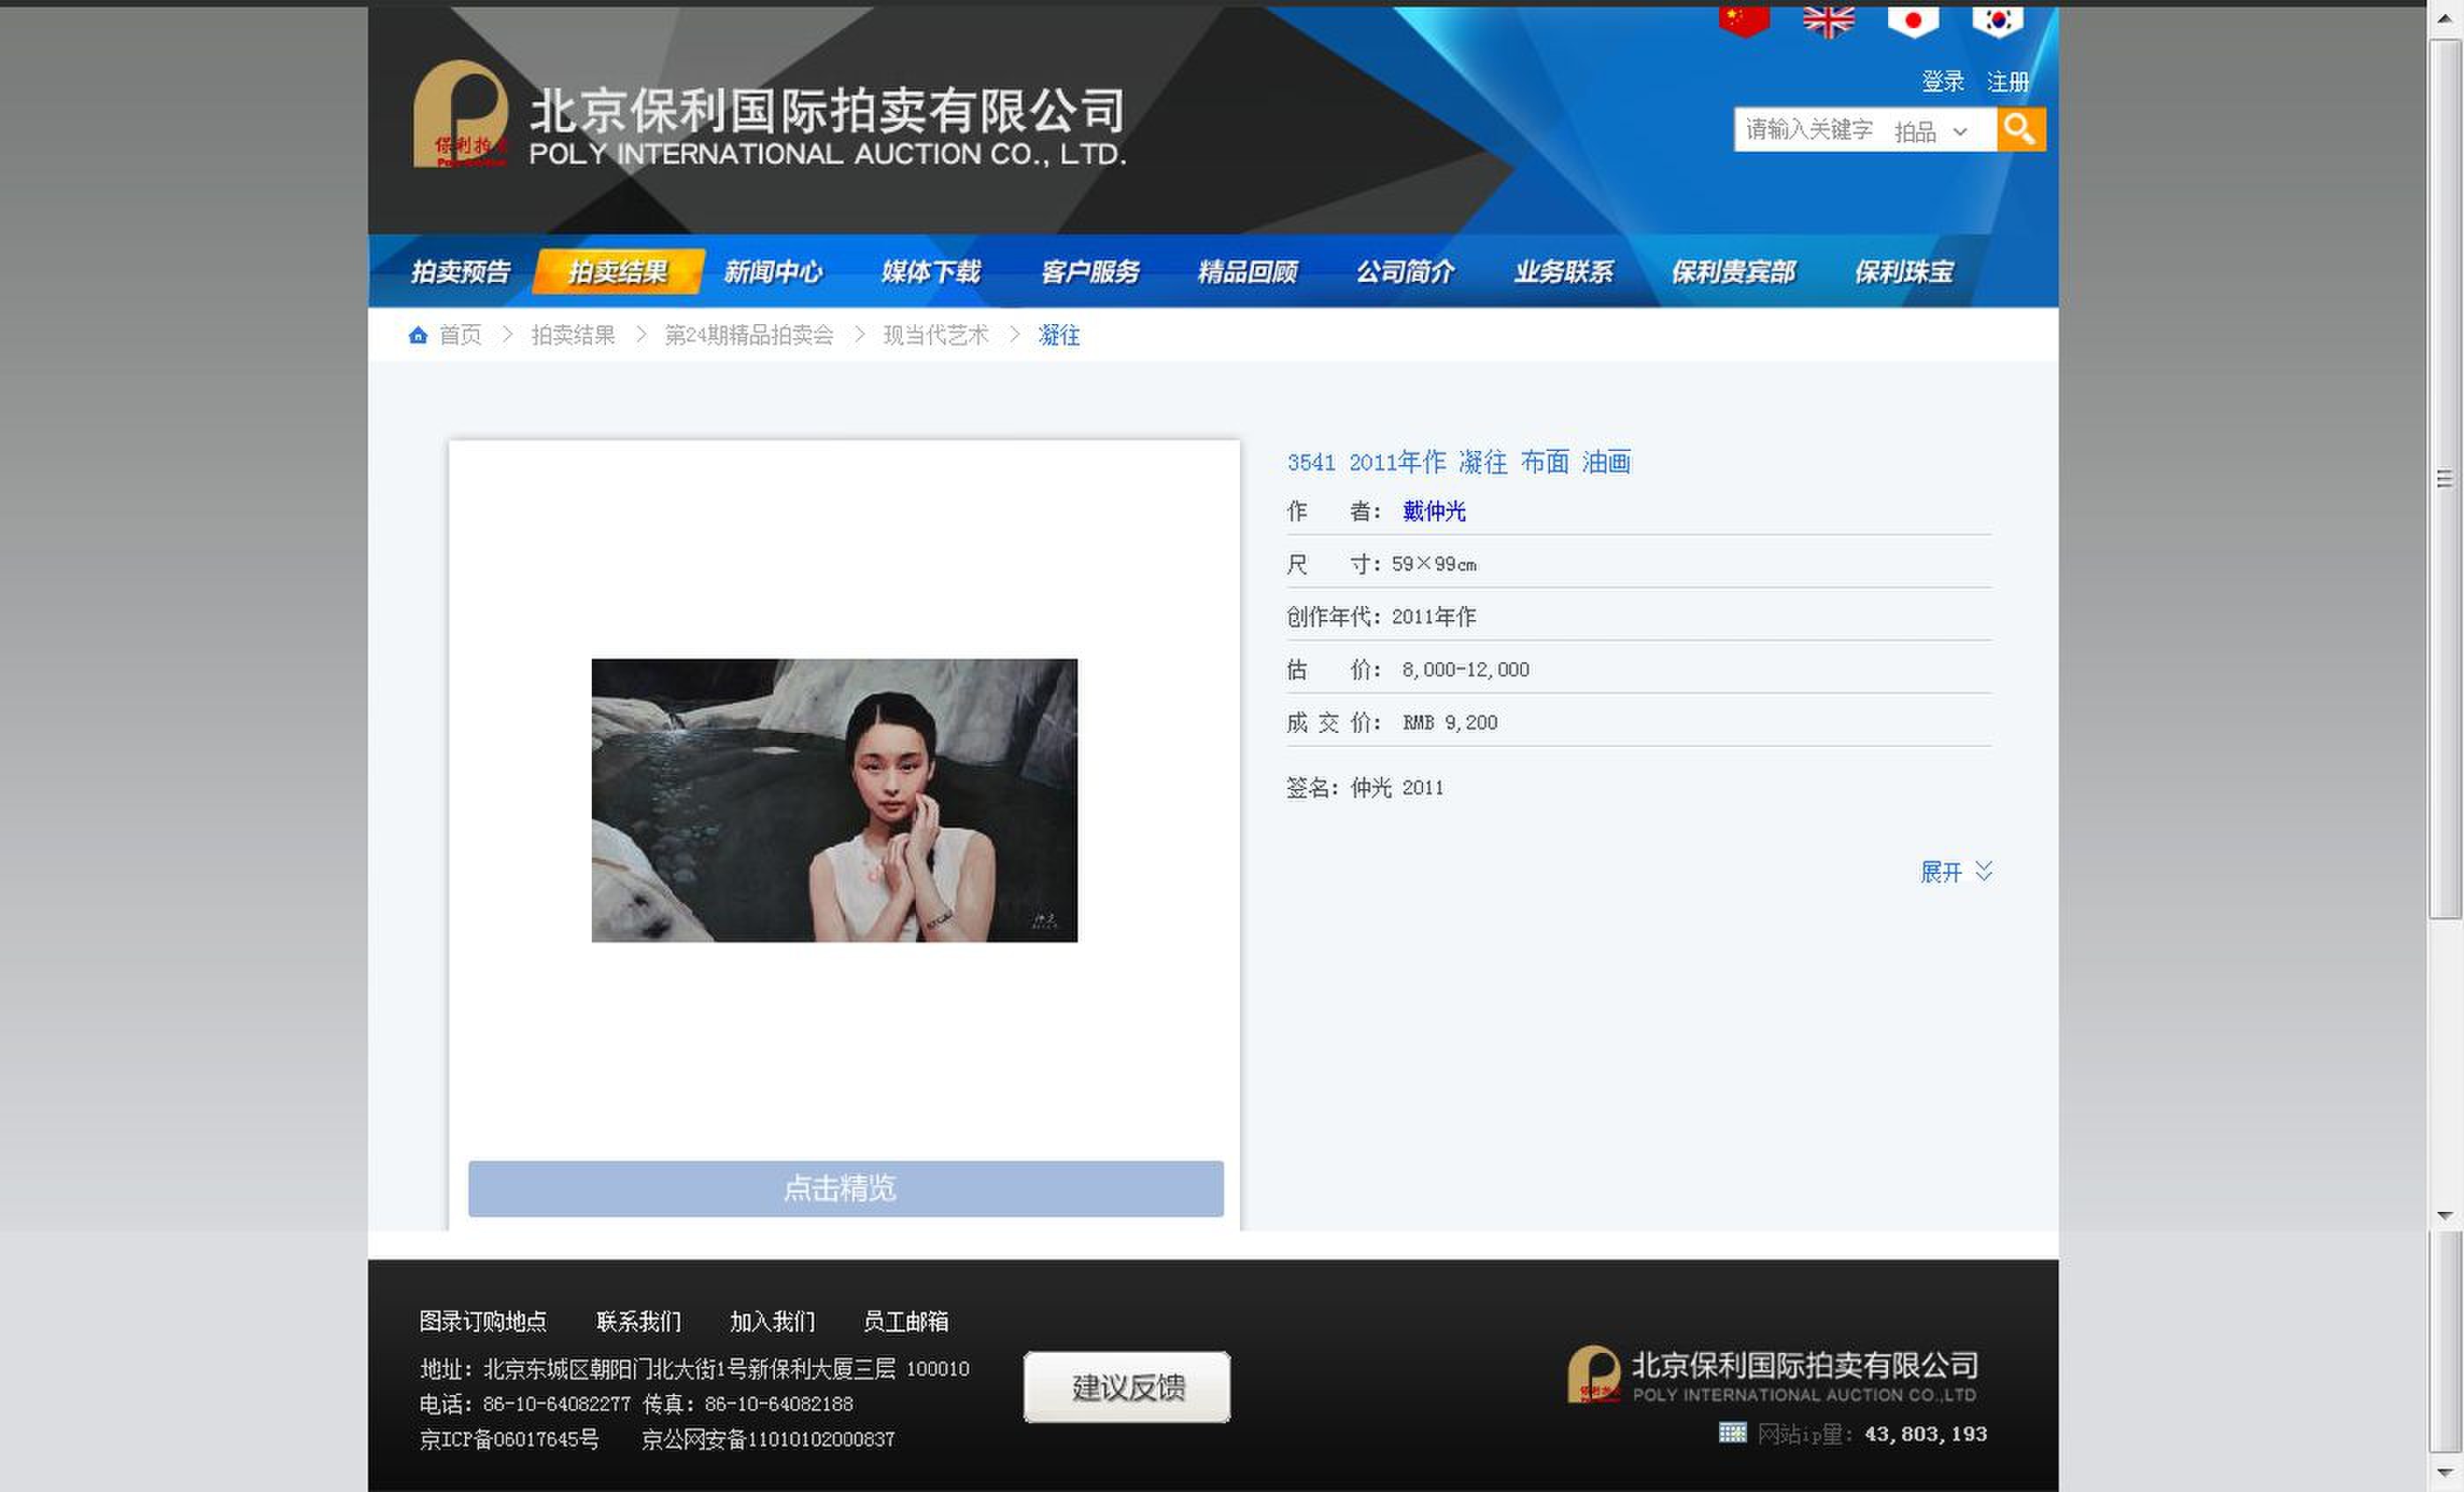Click 创作年代 value 2011年作
Viewport: 2464px width, 1492px height.
(x=1434, y=617)
